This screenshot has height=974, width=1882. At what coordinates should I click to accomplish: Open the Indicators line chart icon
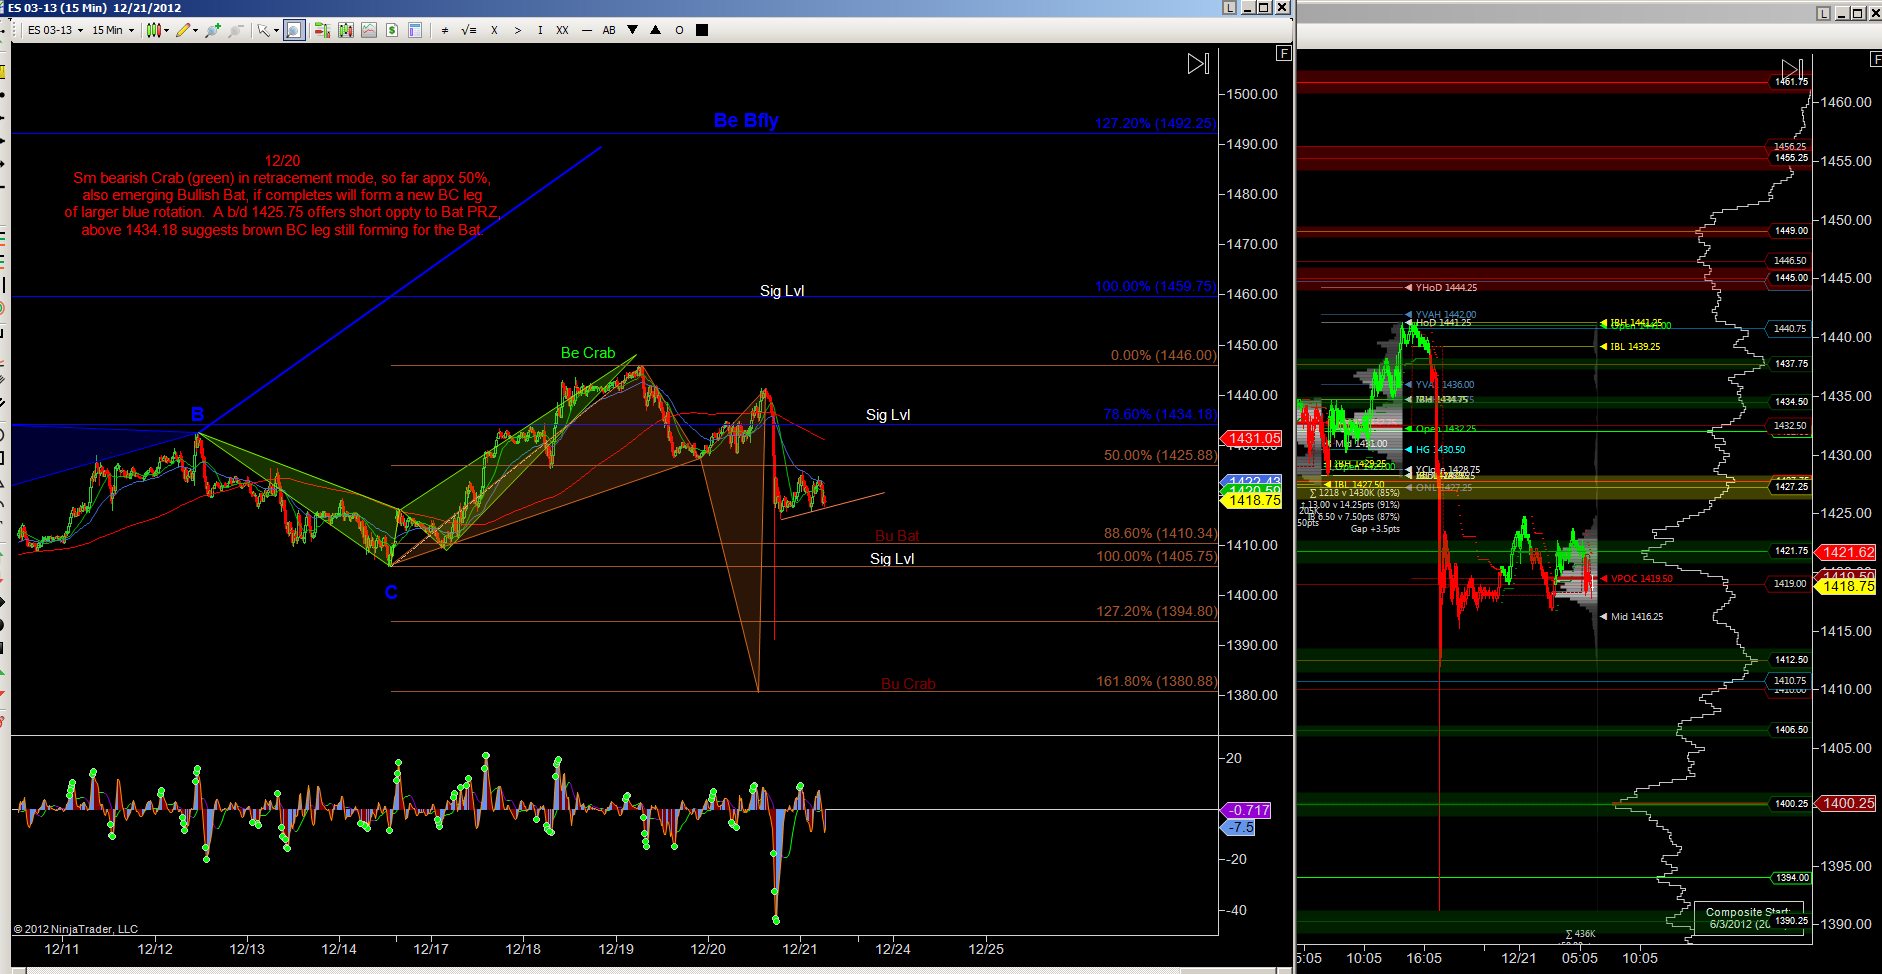click(369, 30)
